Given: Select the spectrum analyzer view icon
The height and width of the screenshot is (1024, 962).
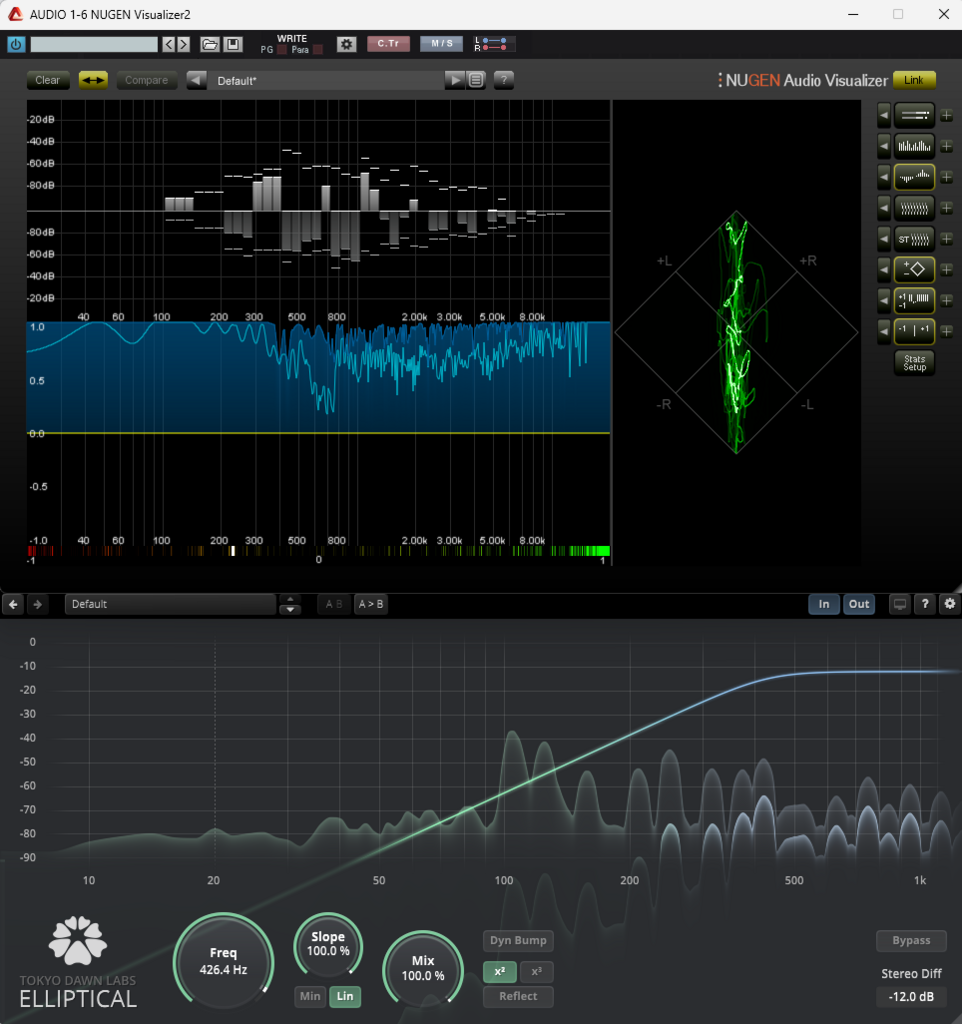Looking at the screenshot, I should [x=914, y=146].
